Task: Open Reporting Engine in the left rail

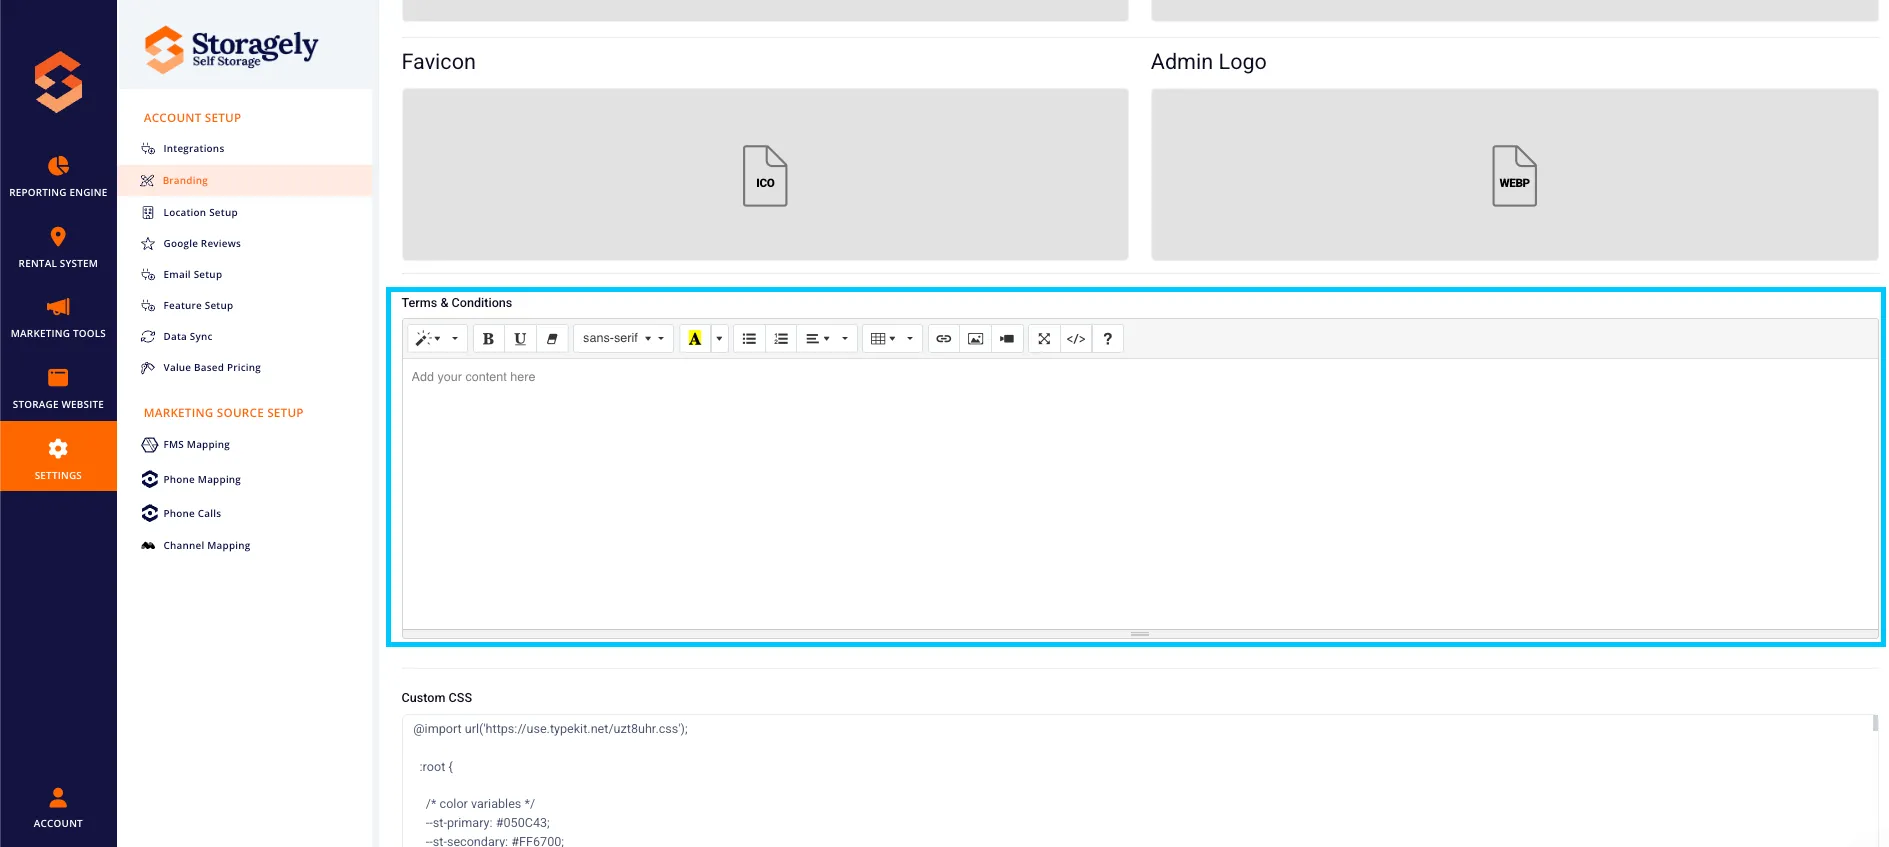Action: (58, 176)
